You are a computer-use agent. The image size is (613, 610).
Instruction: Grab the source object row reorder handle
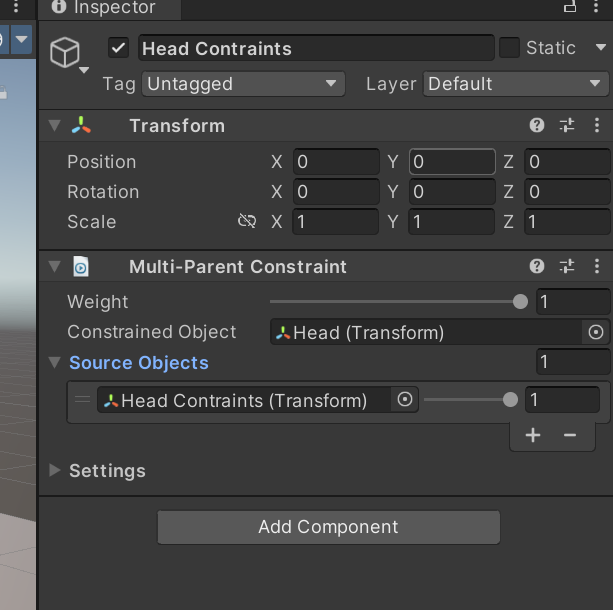tap(82, 399)
